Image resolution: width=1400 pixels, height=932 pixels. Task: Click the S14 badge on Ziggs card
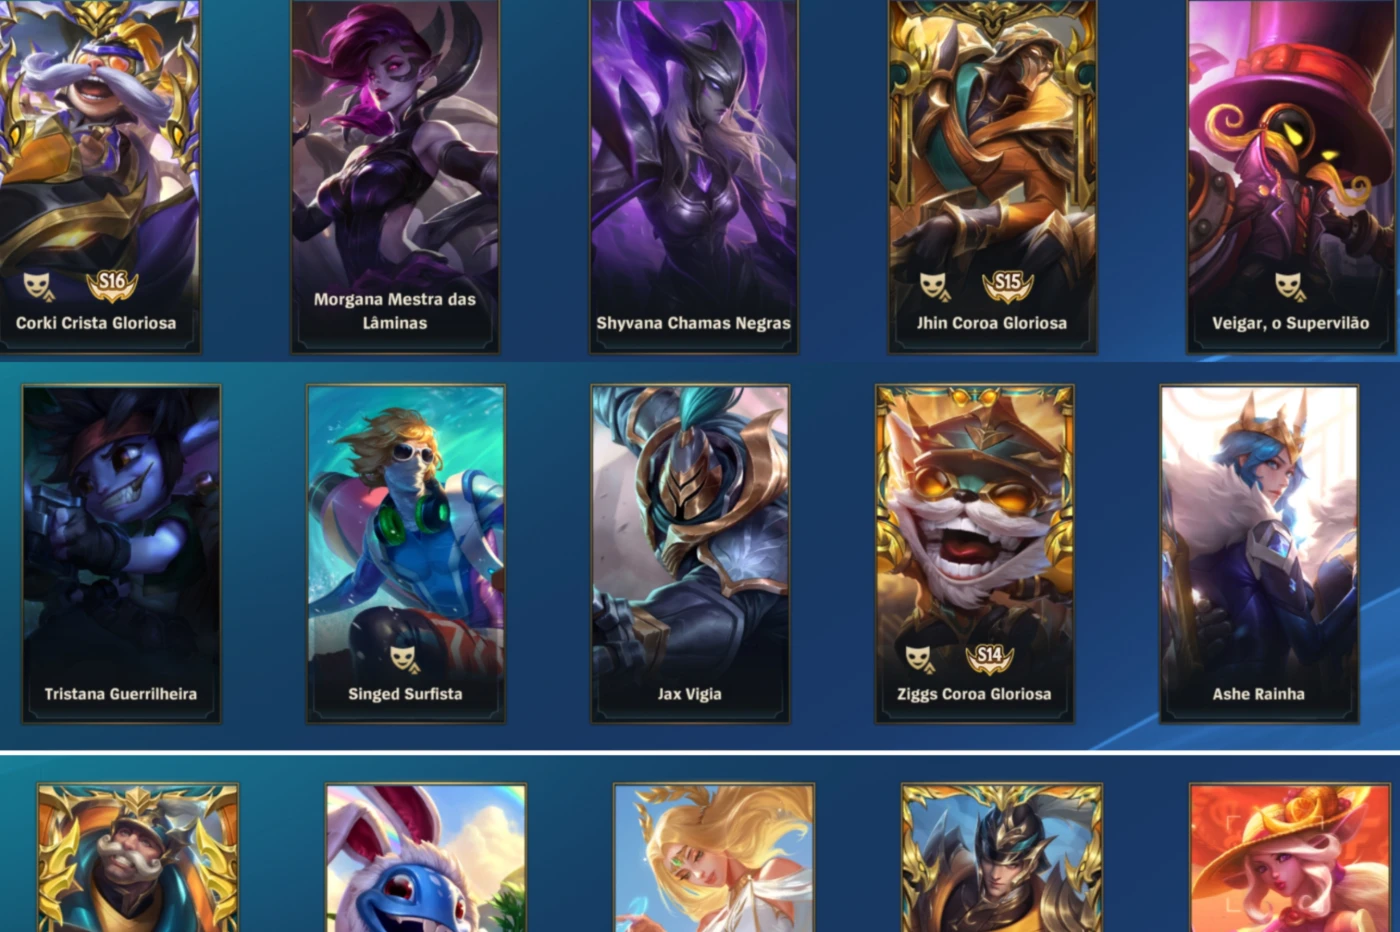pyautogui.click(x=989, y=657)
